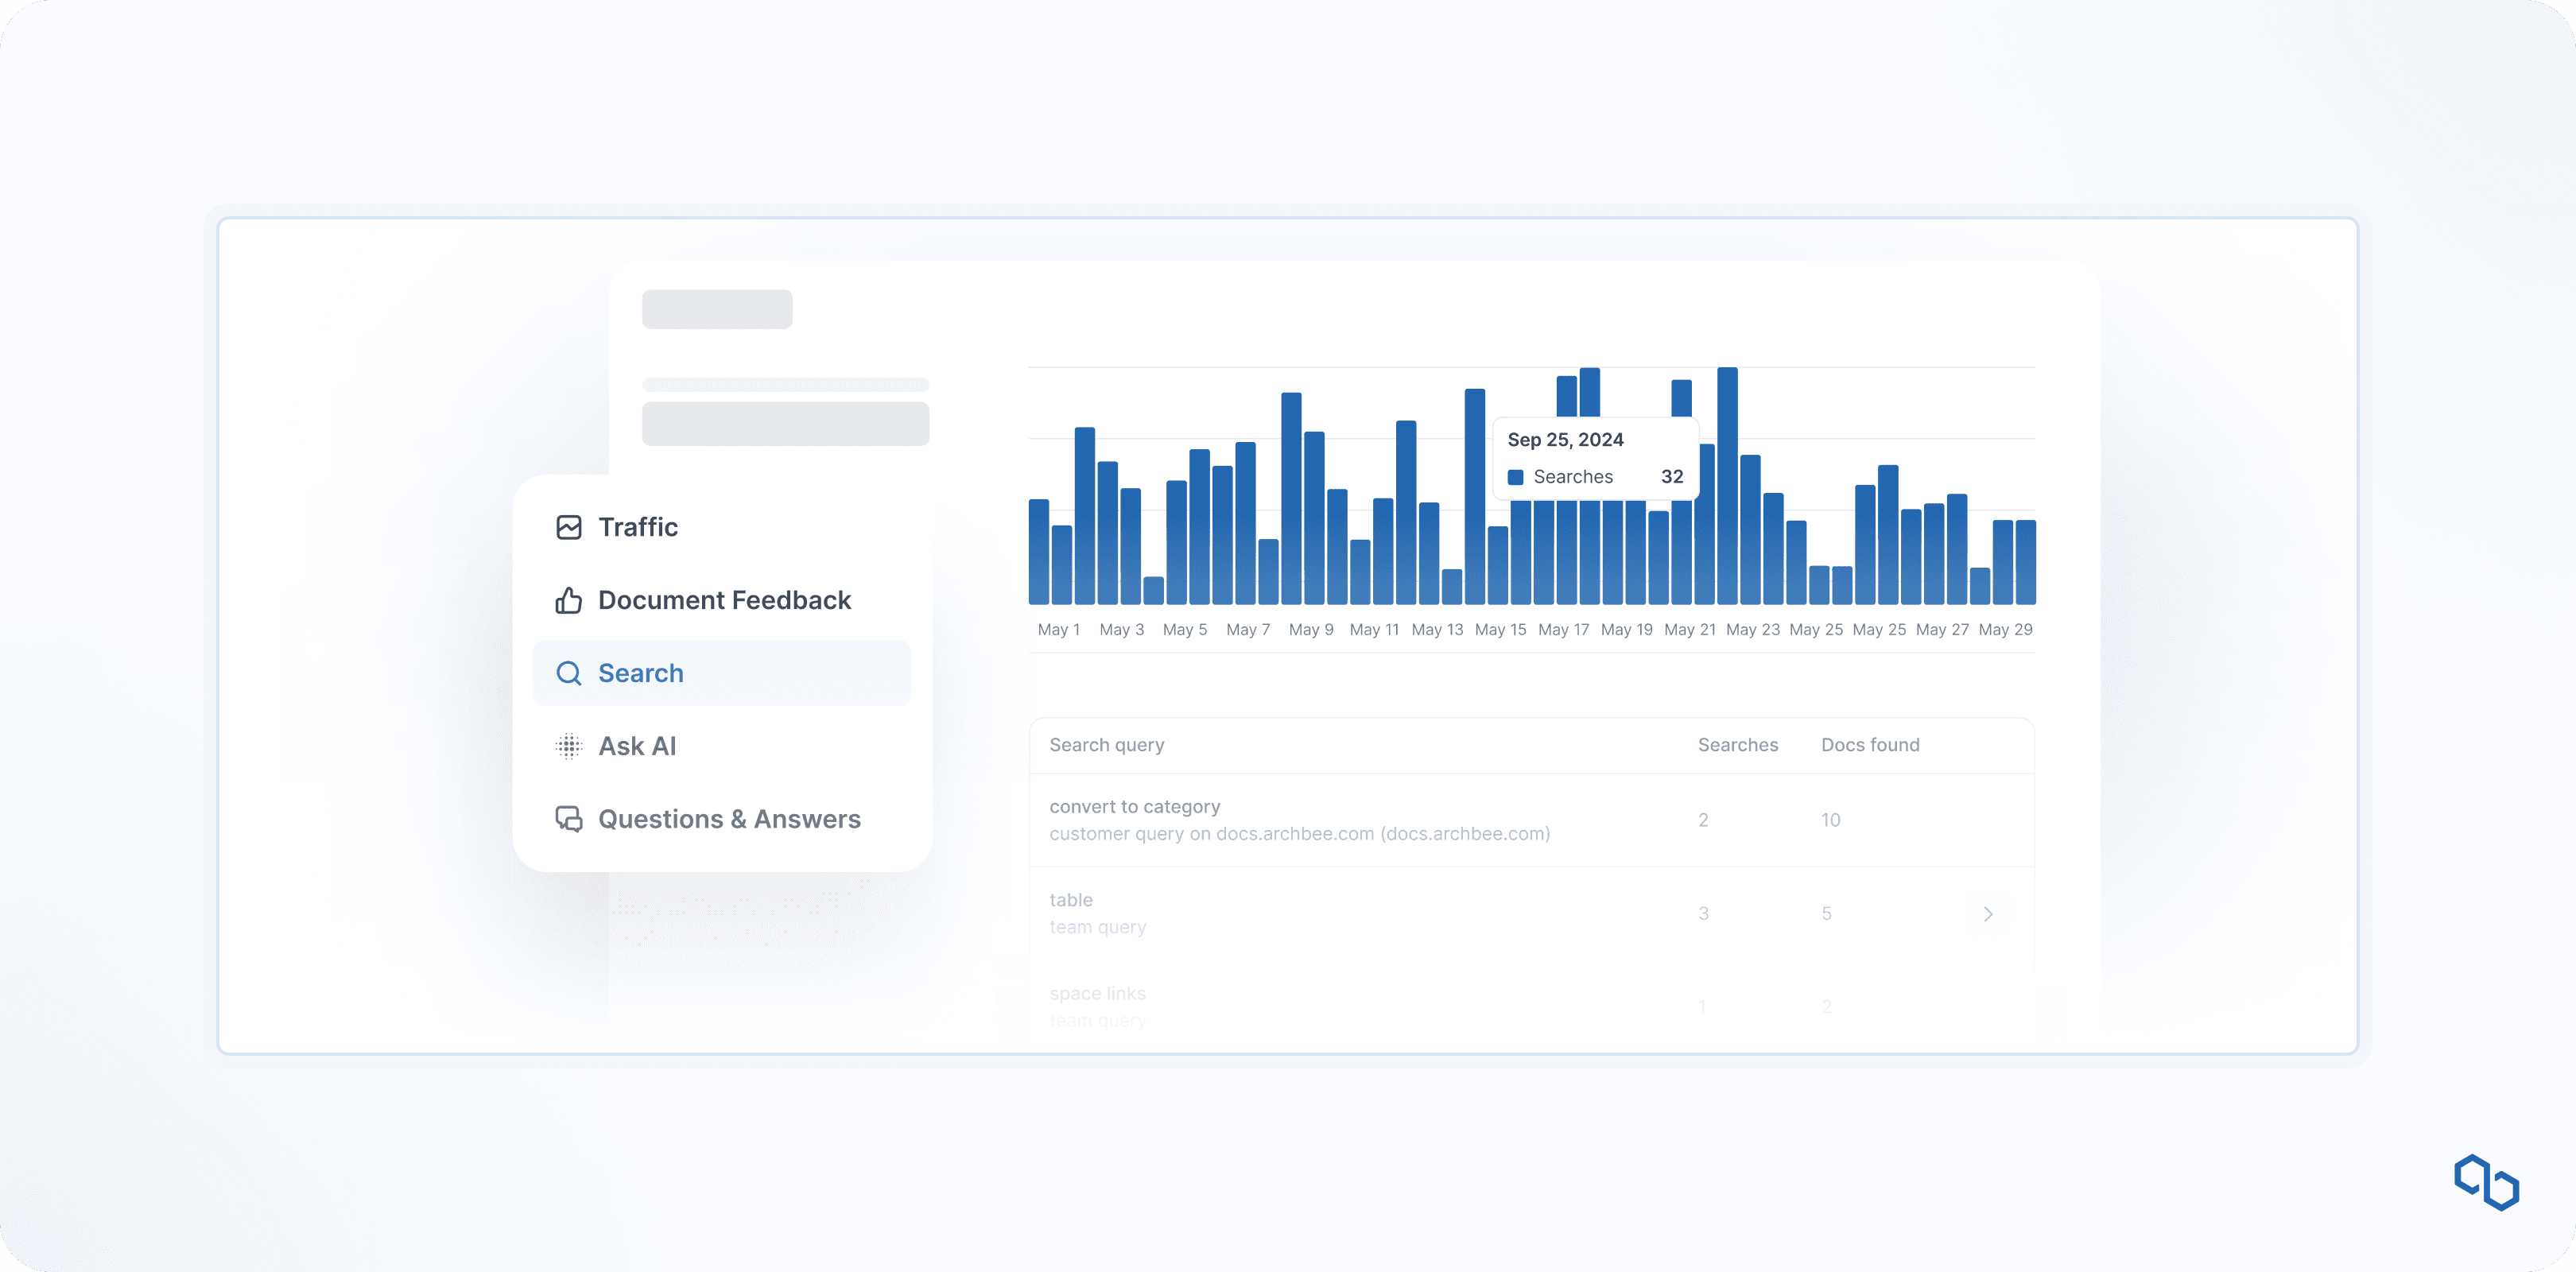The image size is (2576, 1272).
Task: Click the blue Searches legend square
Action: click(1515, 477)
